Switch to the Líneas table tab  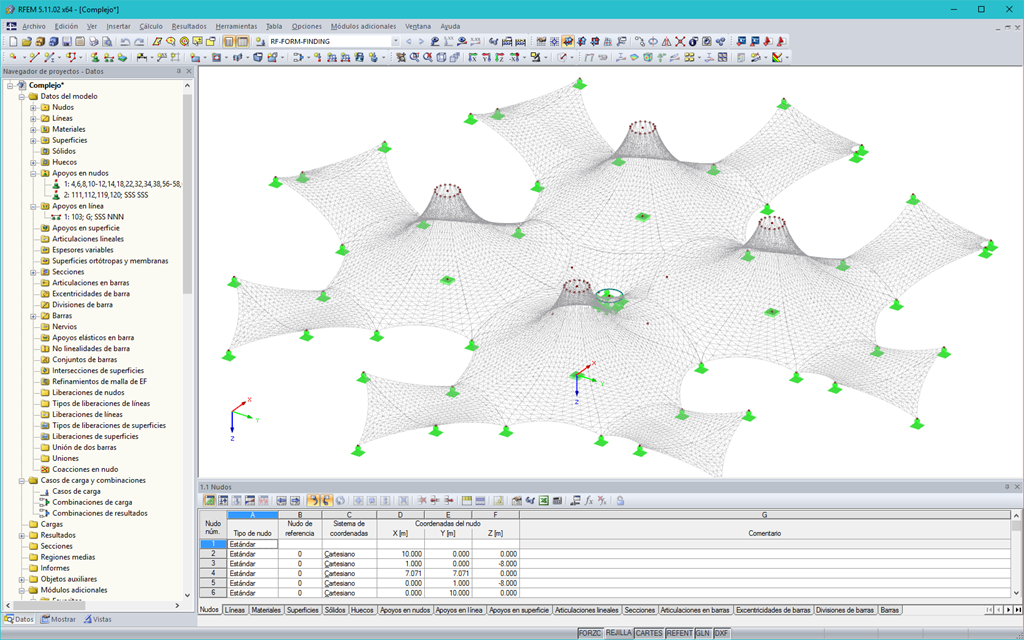click(x=234, y=610)
